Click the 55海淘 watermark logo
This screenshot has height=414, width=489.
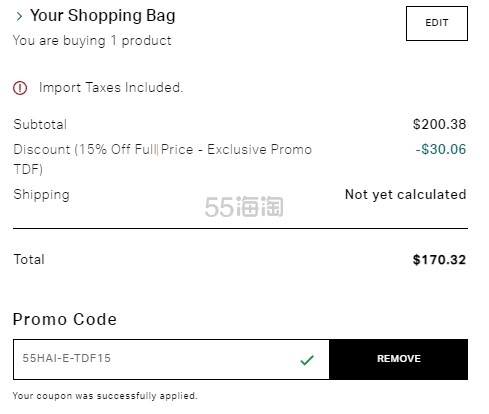tap(244, 207)
